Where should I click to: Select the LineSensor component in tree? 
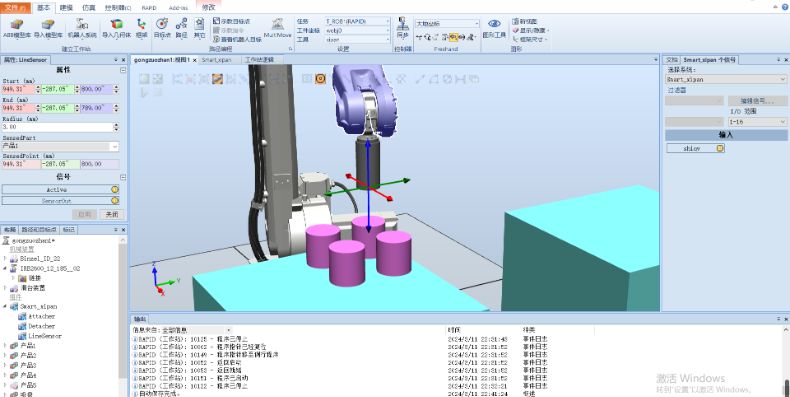45,336
